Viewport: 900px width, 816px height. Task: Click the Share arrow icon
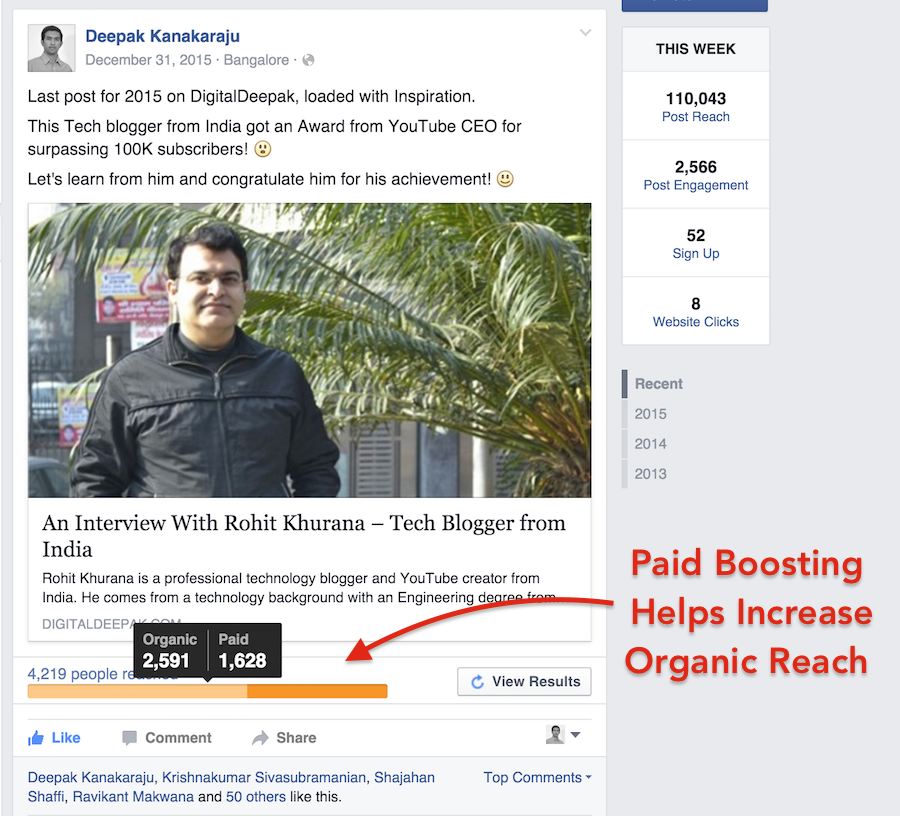pos(260,738)
